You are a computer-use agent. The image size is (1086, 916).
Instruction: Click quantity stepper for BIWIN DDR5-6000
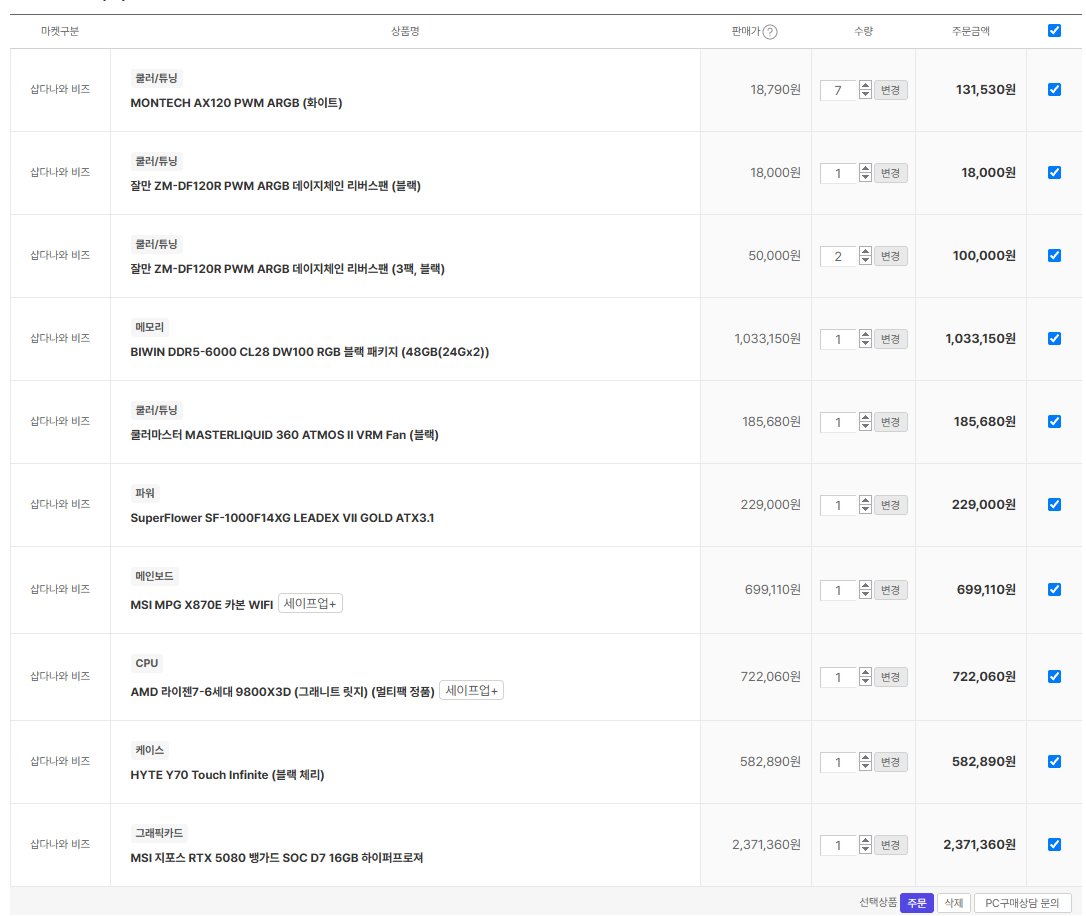coord(865,339)
